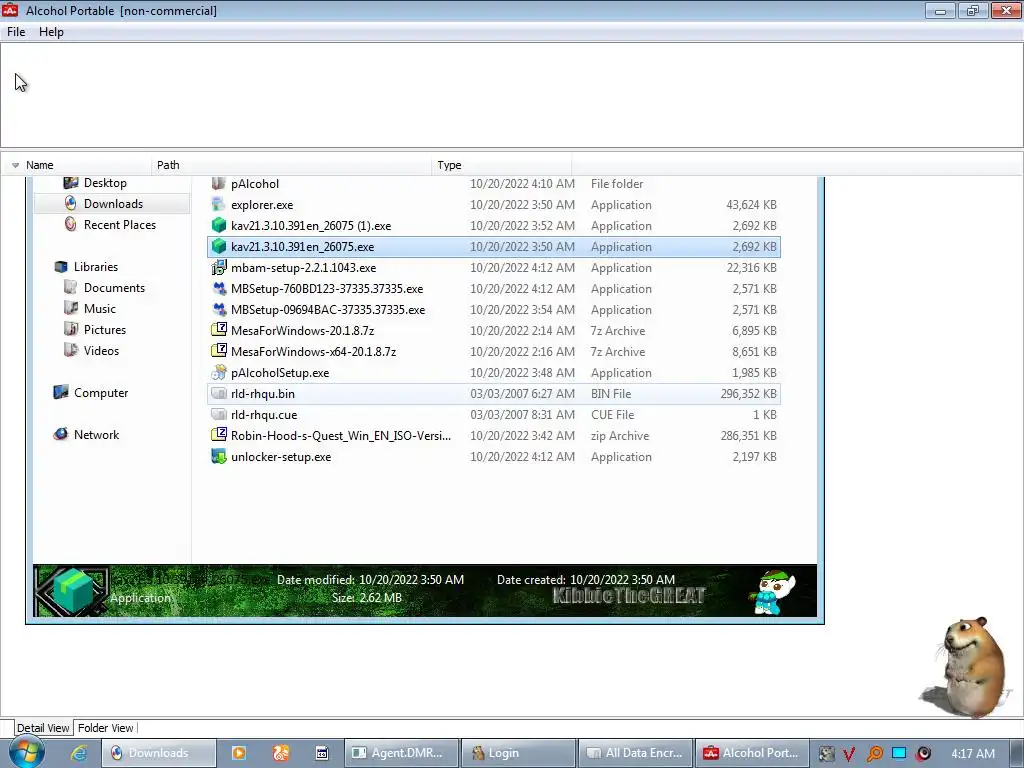Screen dimensions: 1024x768
Task: Select Computer in navigation pane
Action: pos(101,392)
